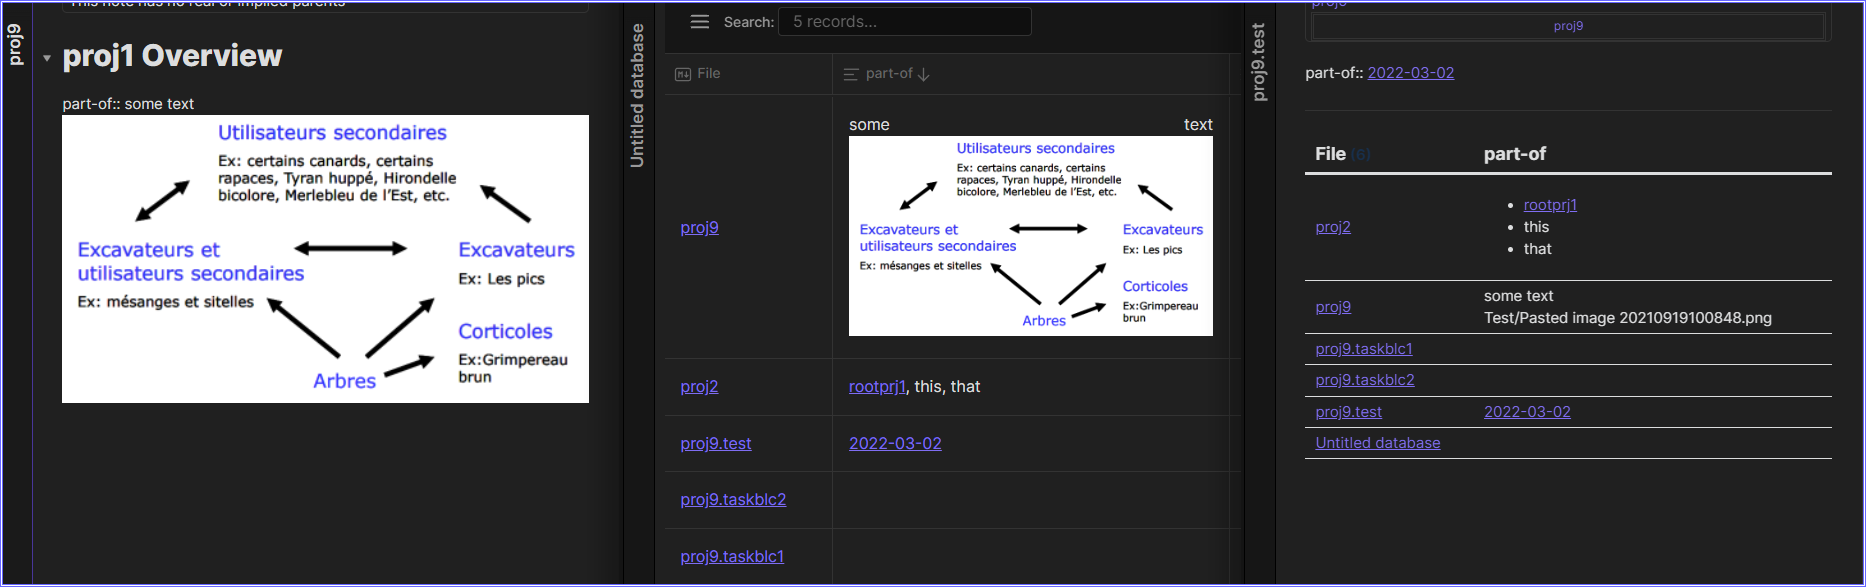Open proj2 link in database table

700,386
